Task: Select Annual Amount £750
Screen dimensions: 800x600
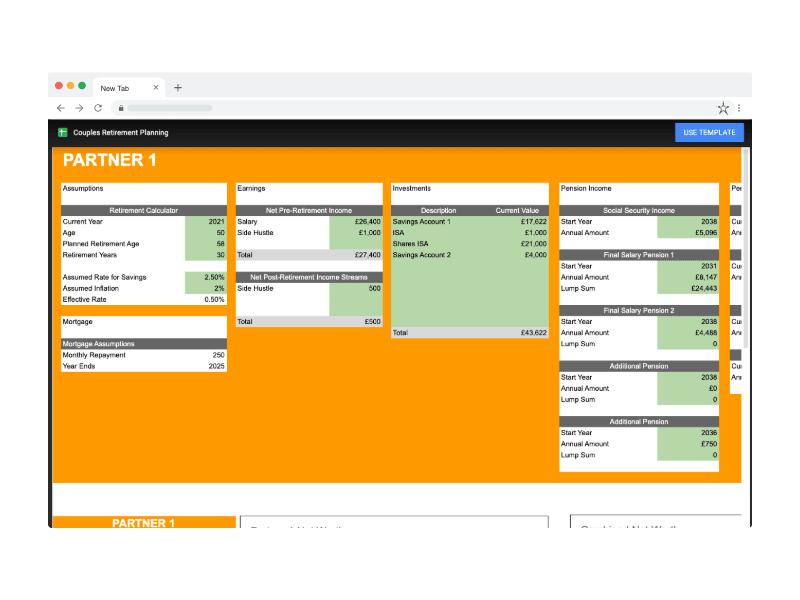Action: [x=688, y=444]
